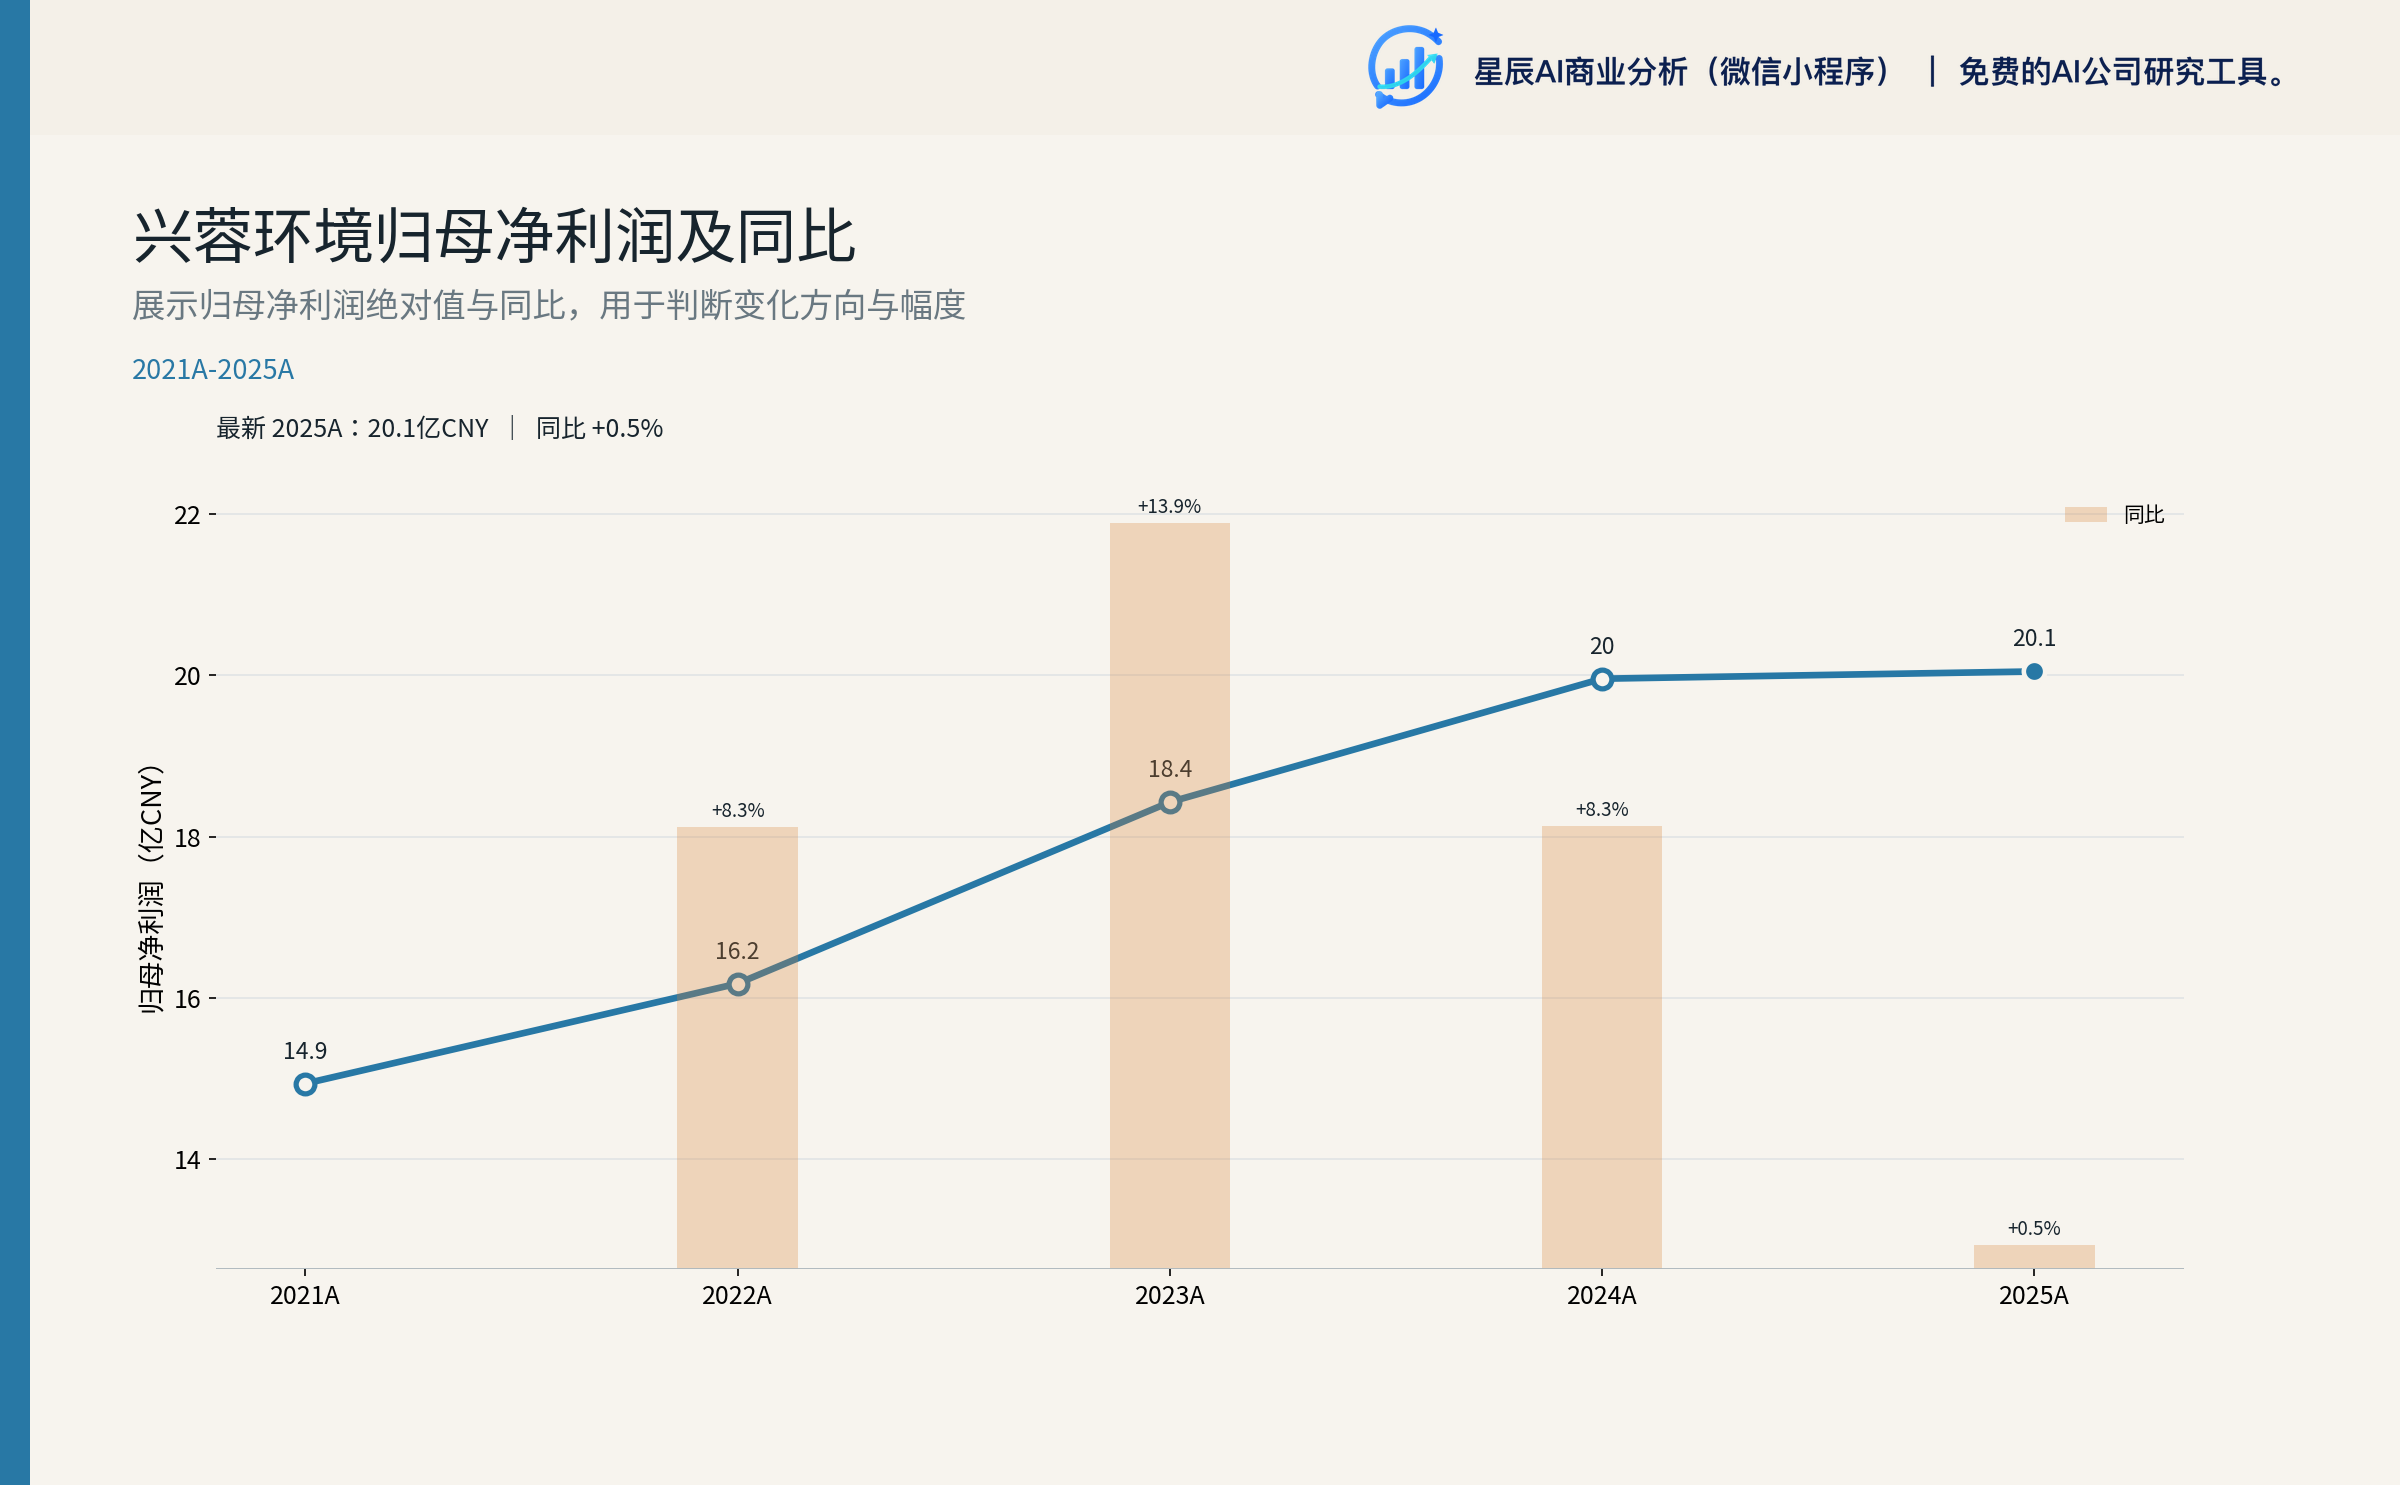Image resolution: width=2400 pixels, height=1485 pixels.
Task: Click the 2024A line data point
Action: click(x=1602, y=679)
